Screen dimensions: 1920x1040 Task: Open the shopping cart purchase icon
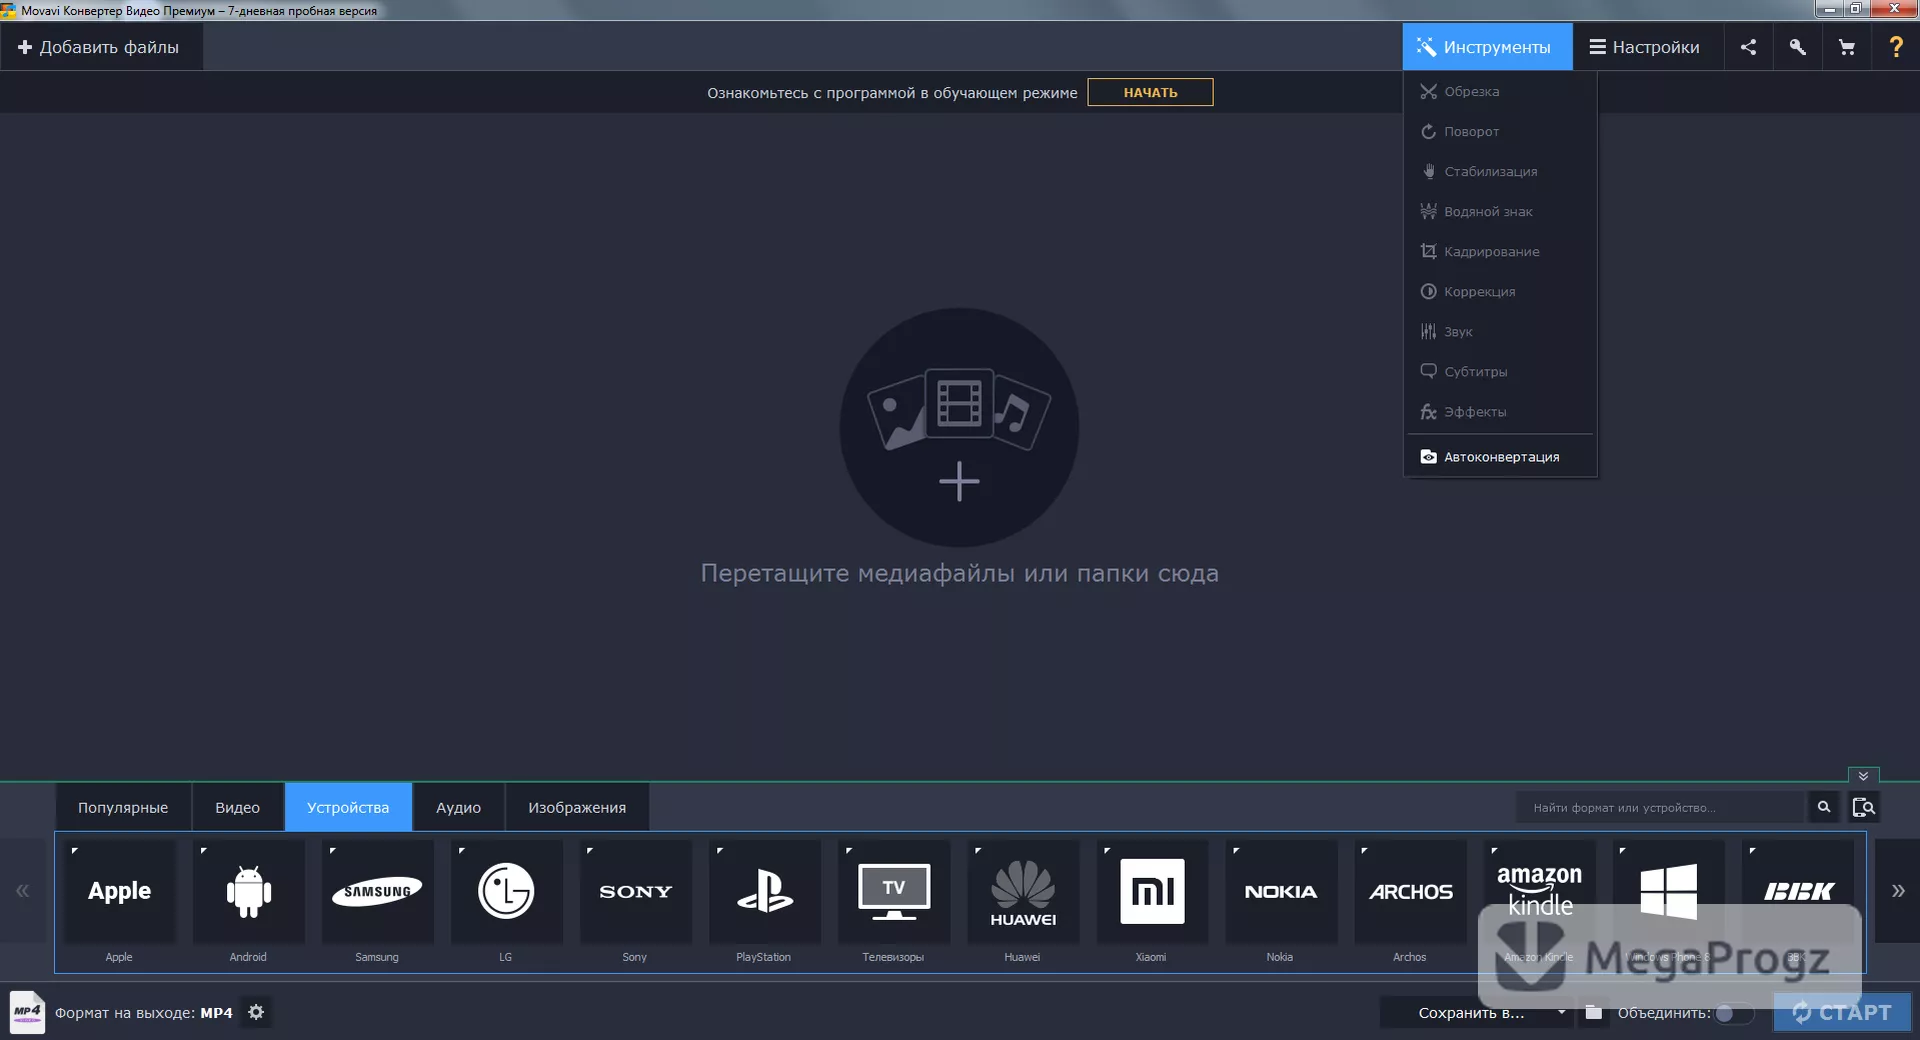pyautogui.click(x=1846, y=47)
